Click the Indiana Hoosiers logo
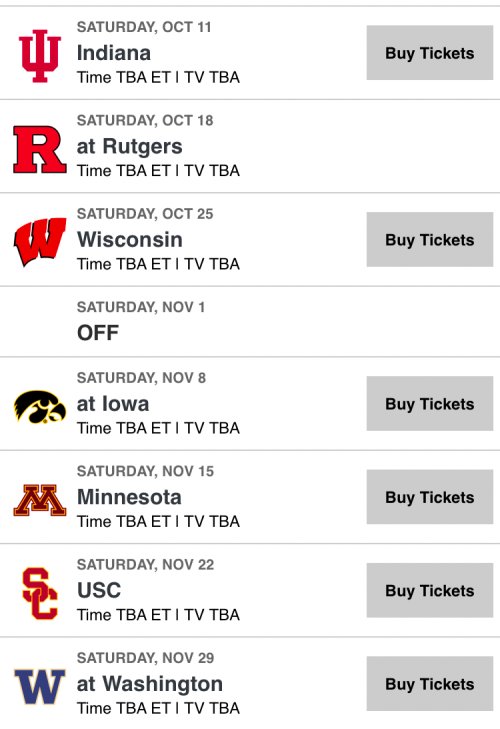Image resolution: width=500 pixels, height=729 pixels. (x=40, y=56)
